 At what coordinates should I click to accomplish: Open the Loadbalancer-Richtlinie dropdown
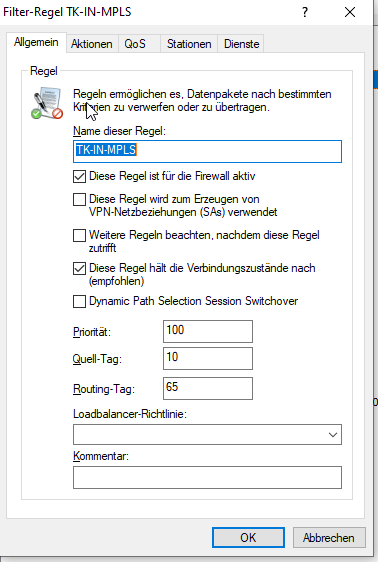(x=207, y=435)
